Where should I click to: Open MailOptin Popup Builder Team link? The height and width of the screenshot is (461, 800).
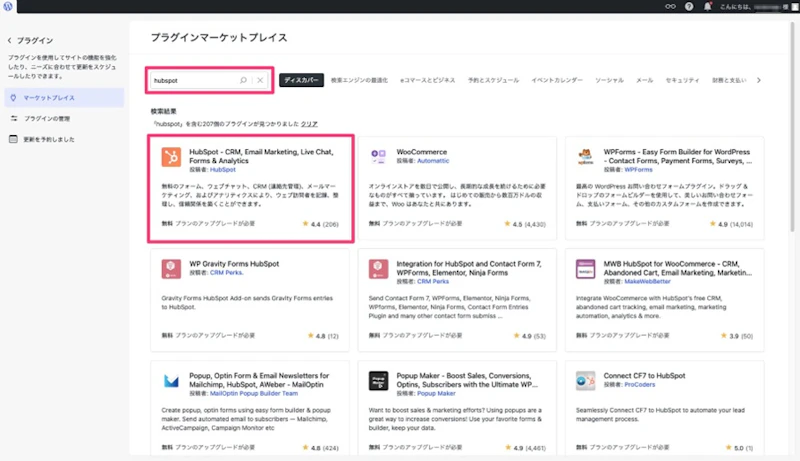point(254,394)
